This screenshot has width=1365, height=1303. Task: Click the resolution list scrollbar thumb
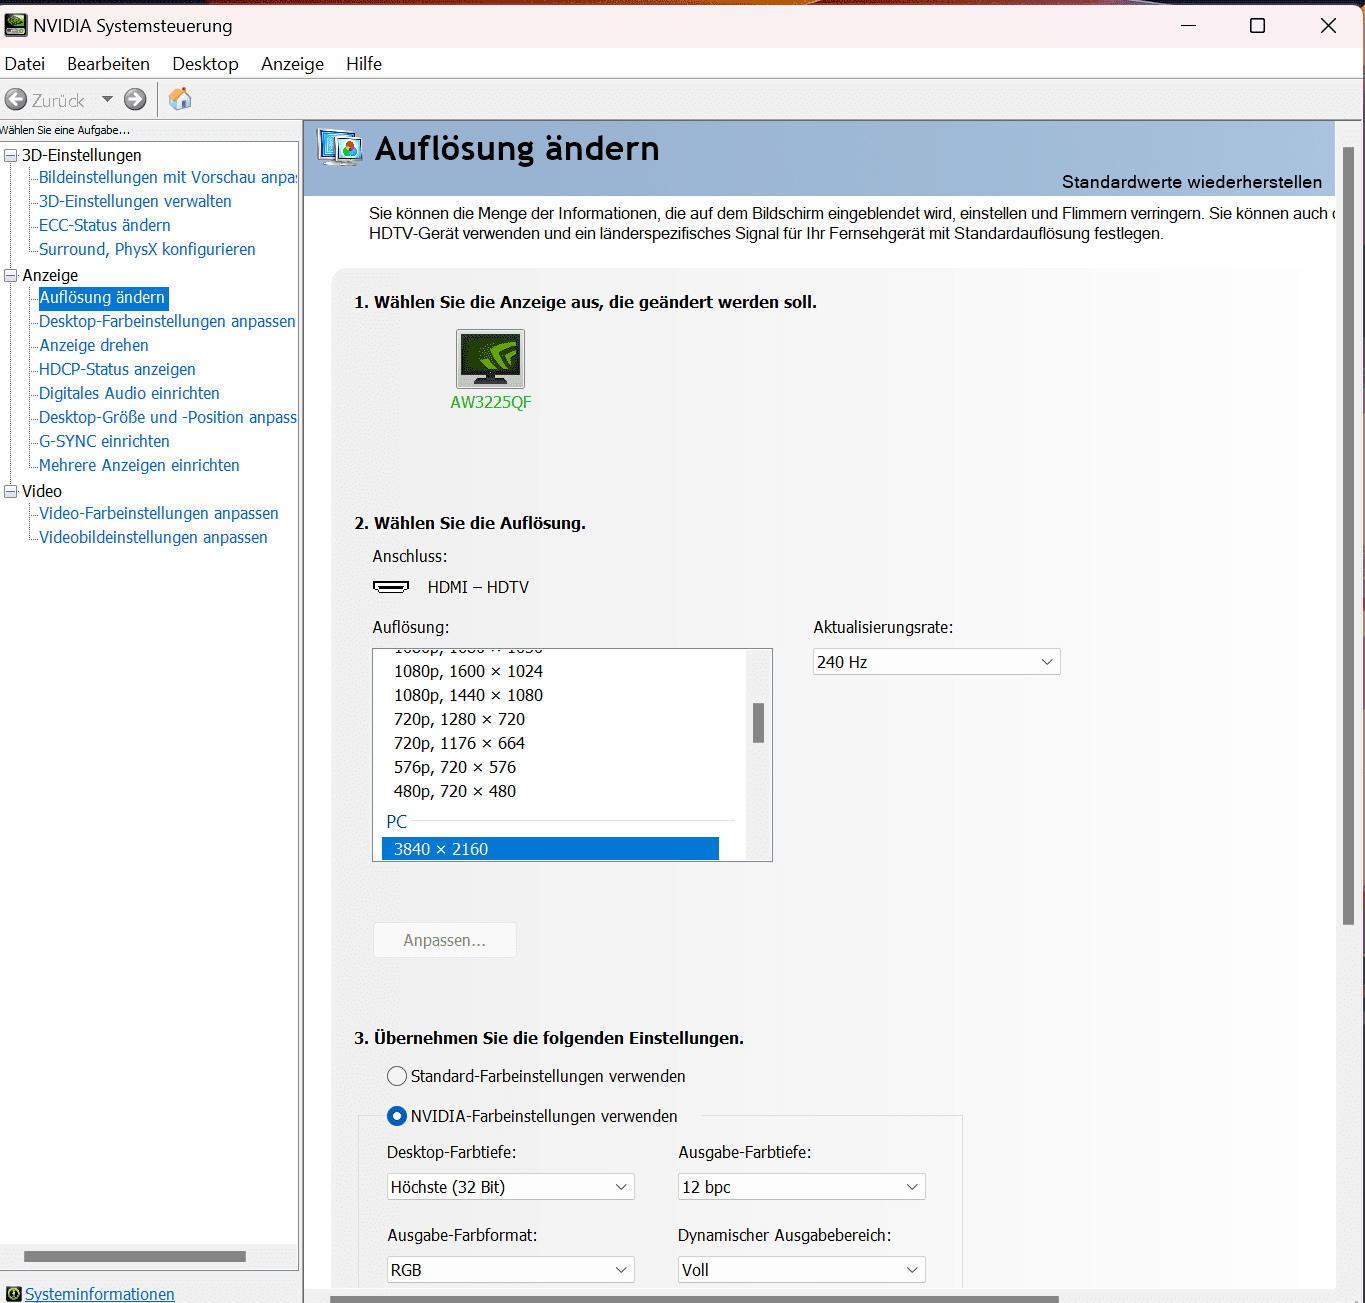[758, 723]
